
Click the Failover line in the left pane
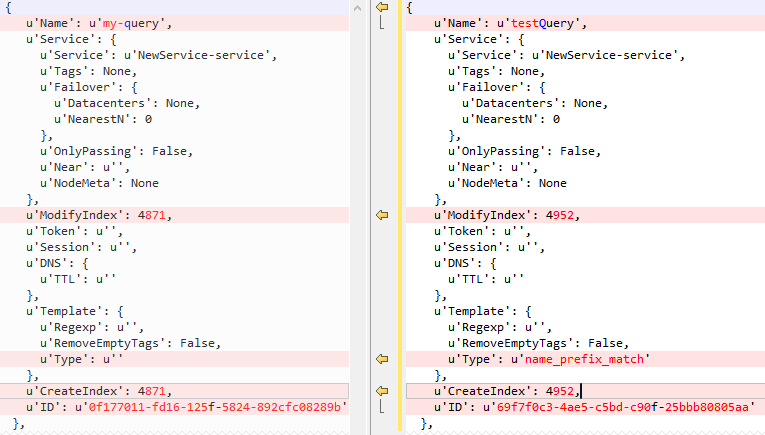pos(89,87)
